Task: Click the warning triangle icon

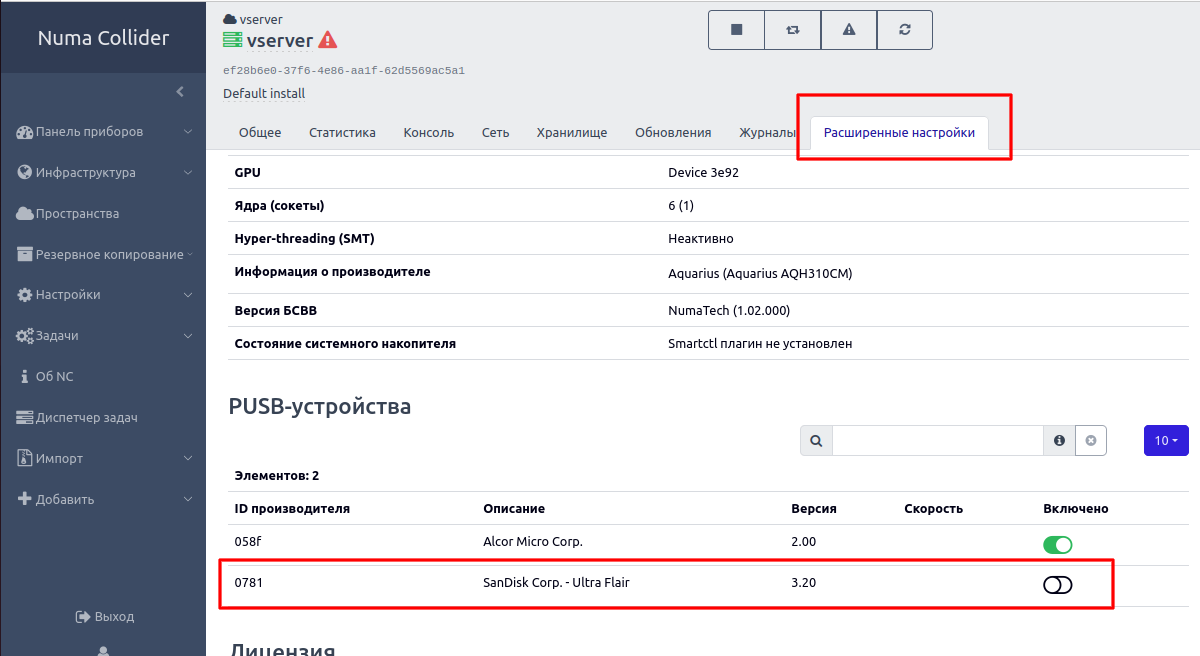Action: [848, 29]
